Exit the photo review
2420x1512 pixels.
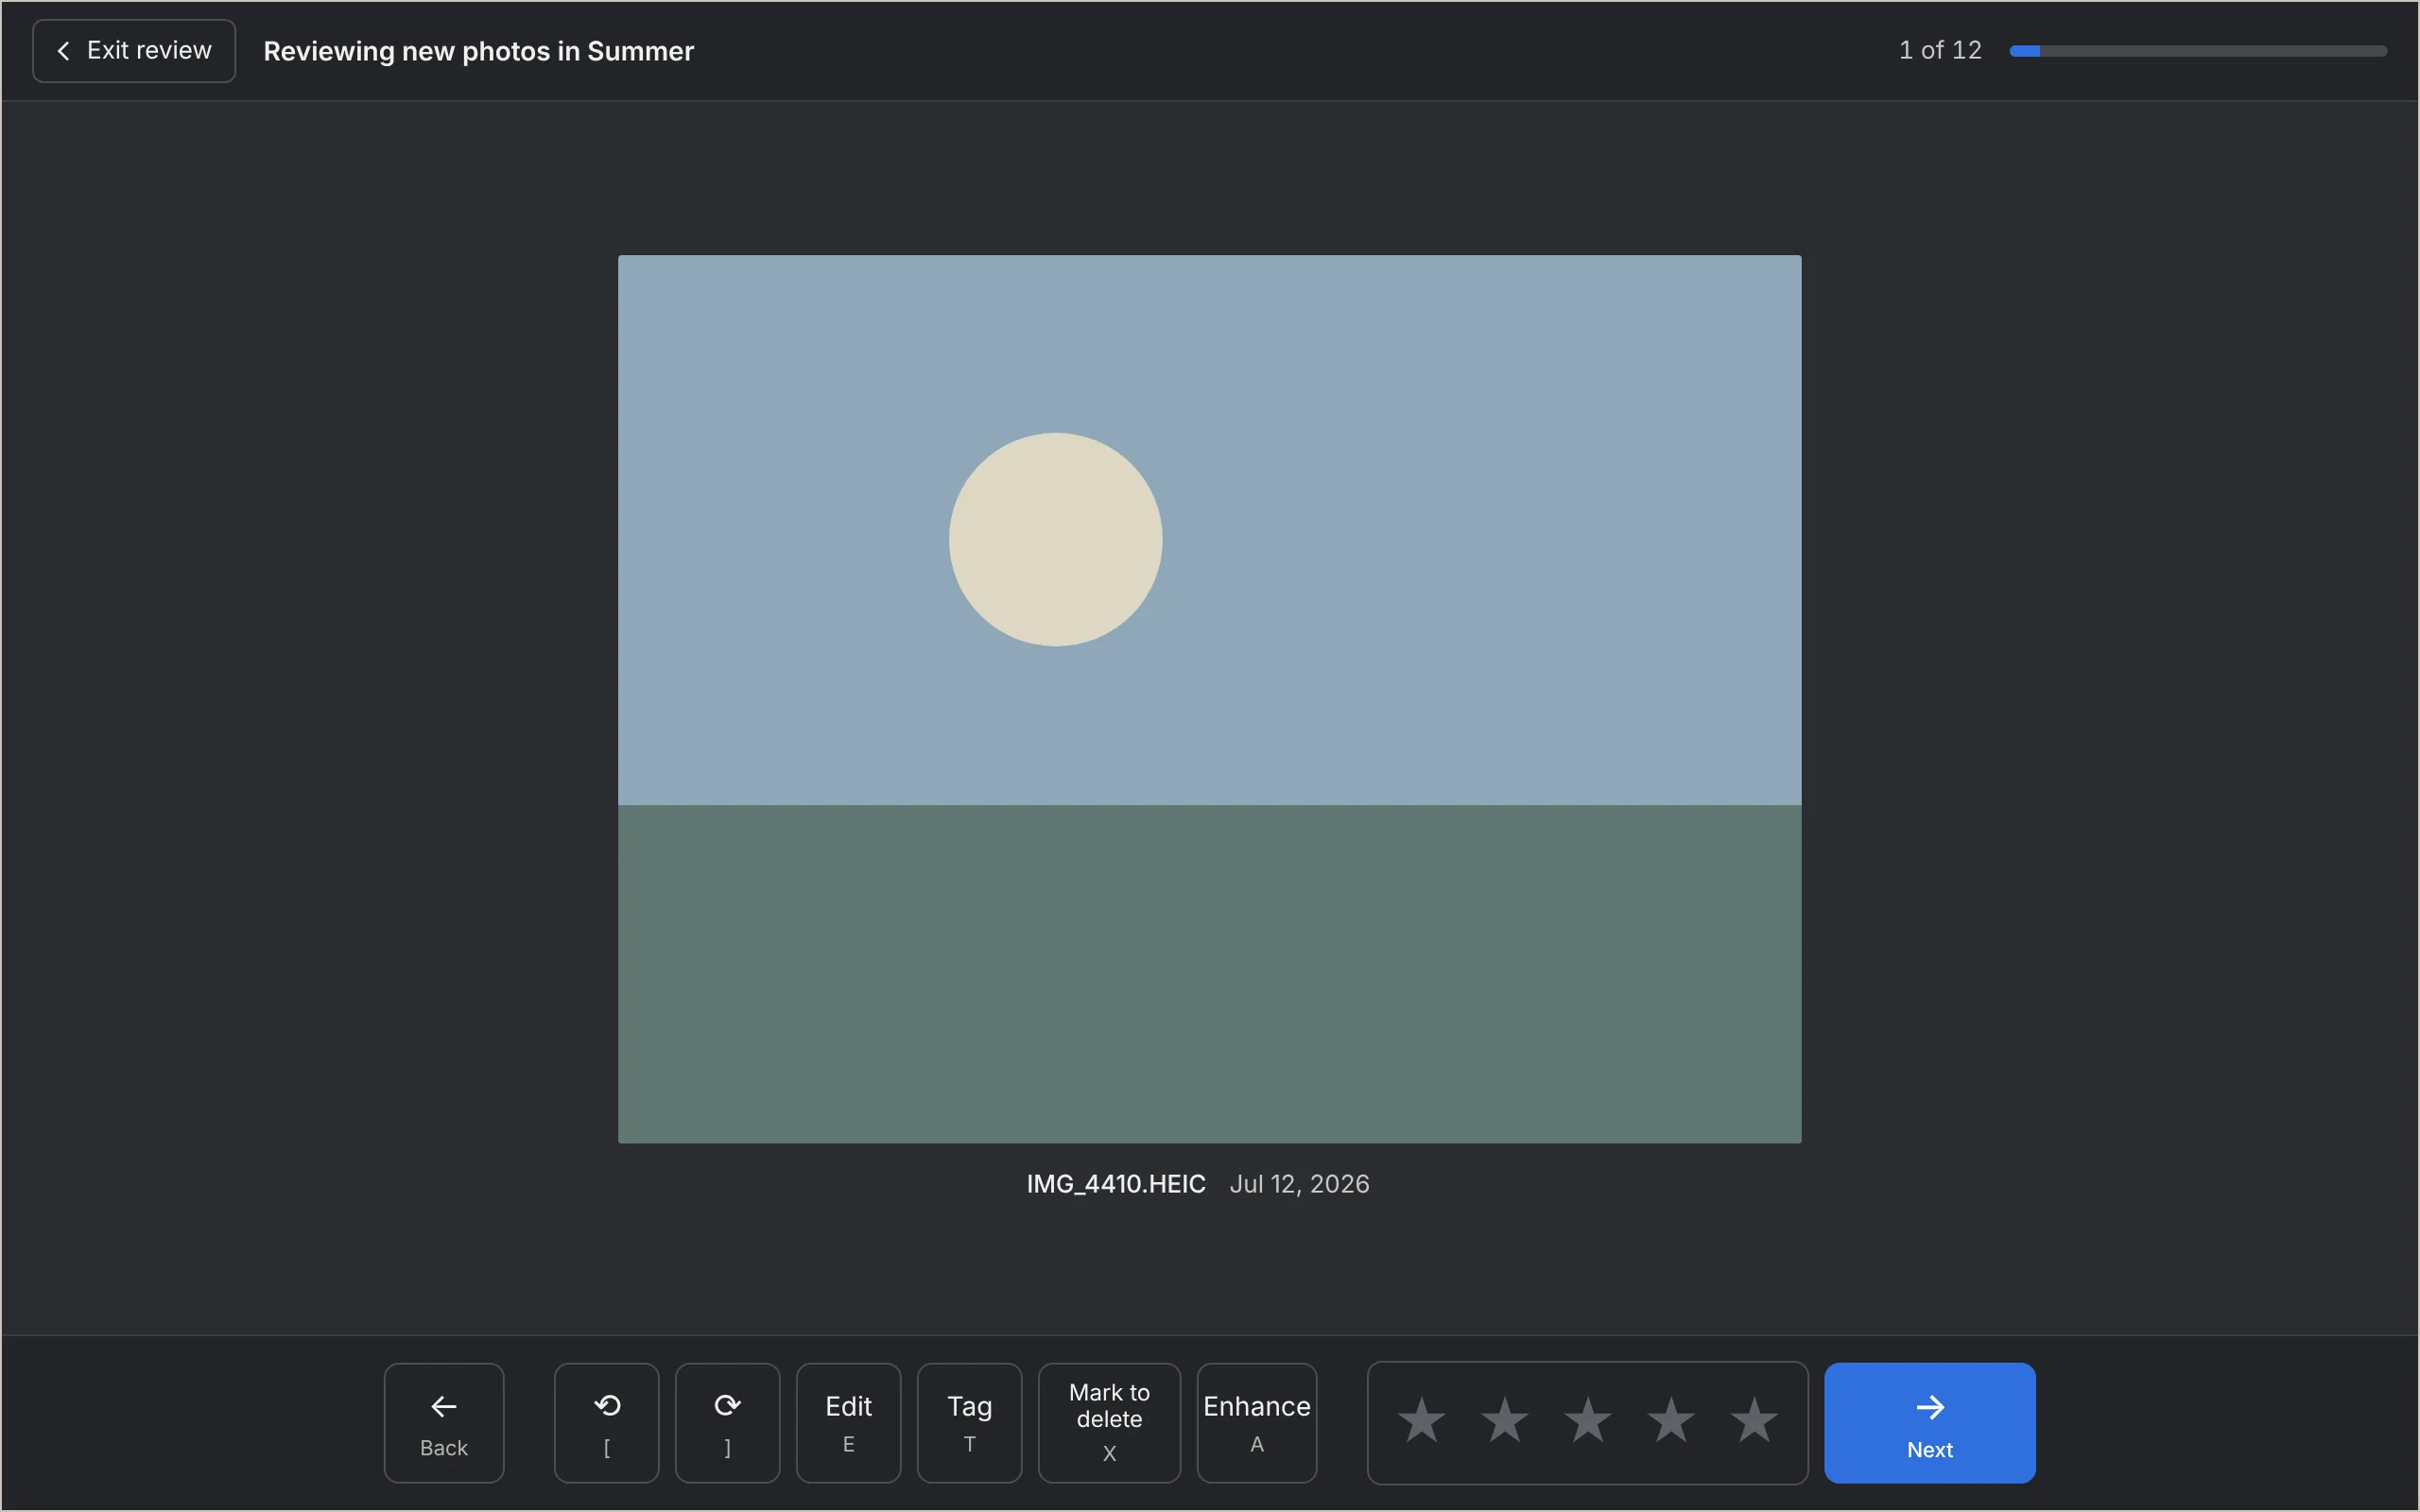click(134, 51)
